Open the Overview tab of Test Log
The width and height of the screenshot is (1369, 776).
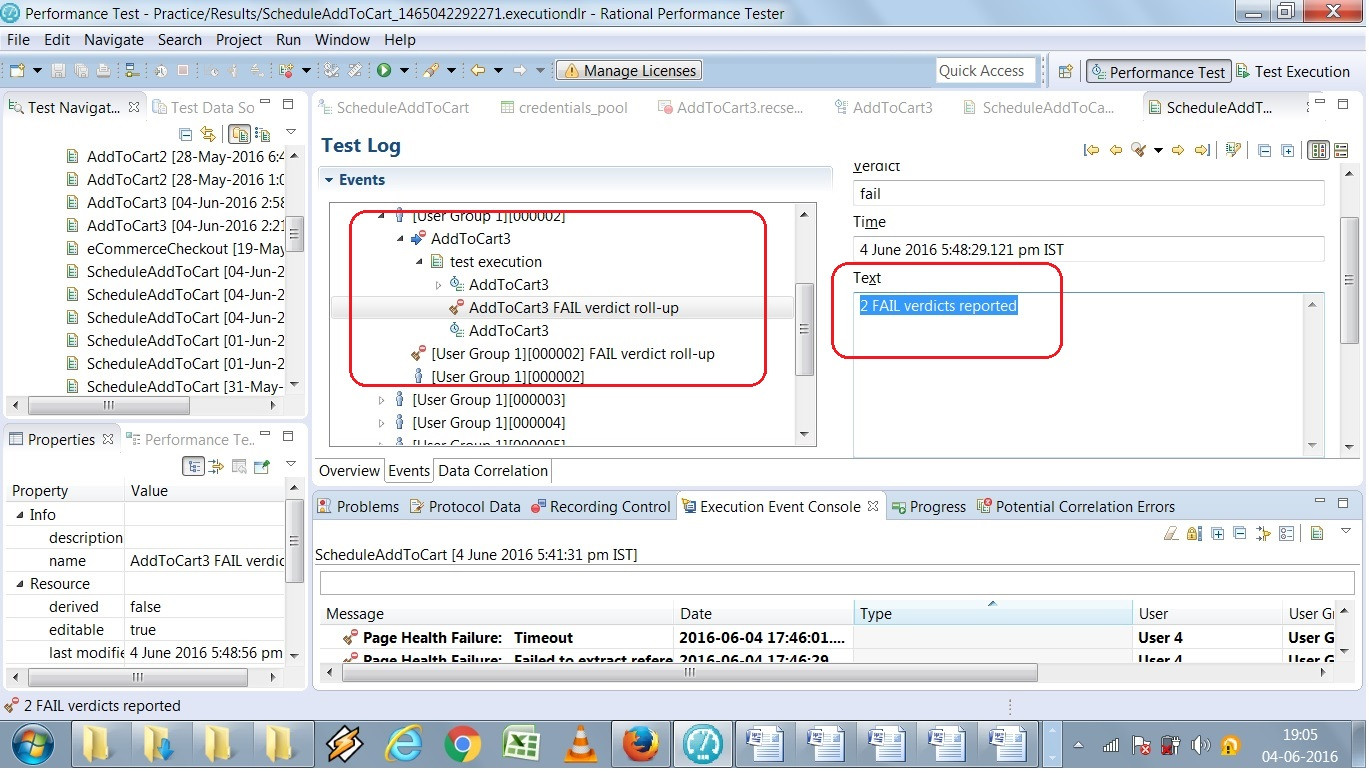coord(349,471)
